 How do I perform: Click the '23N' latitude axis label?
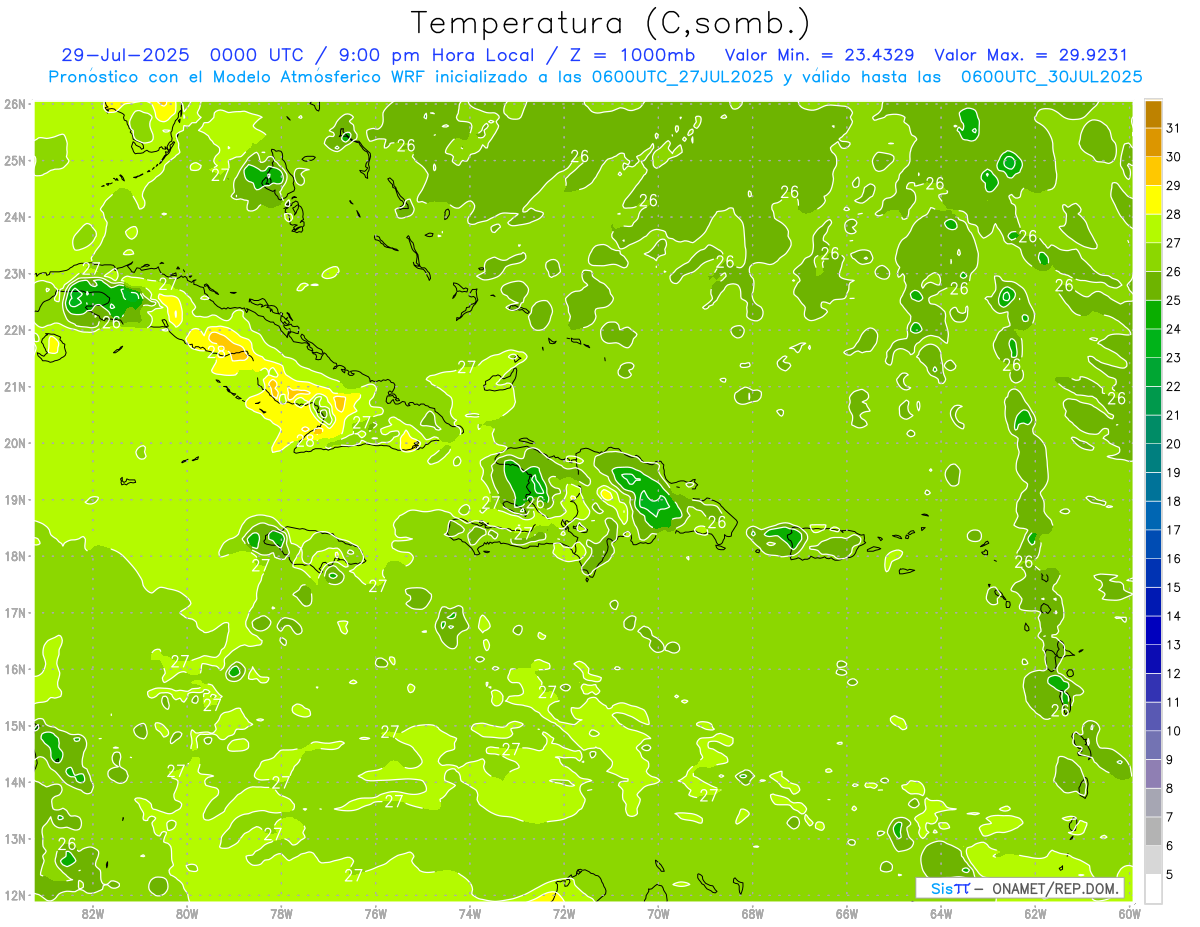point(15,273)
